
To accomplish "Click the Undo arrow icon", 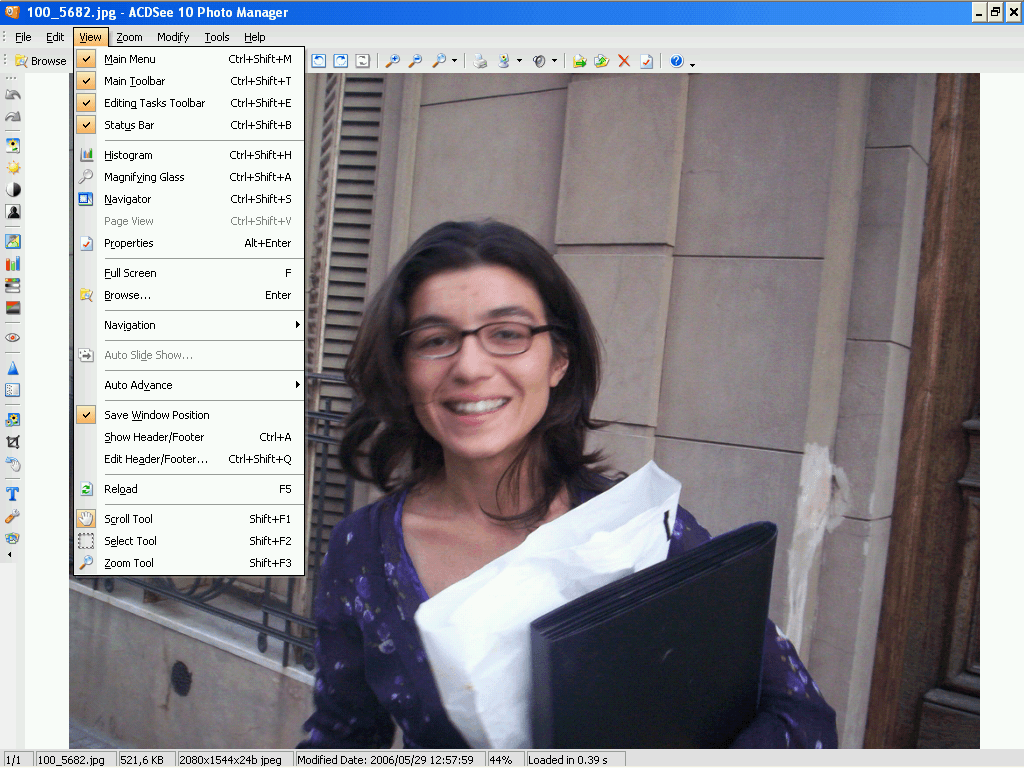I will (x=12, y=93).
